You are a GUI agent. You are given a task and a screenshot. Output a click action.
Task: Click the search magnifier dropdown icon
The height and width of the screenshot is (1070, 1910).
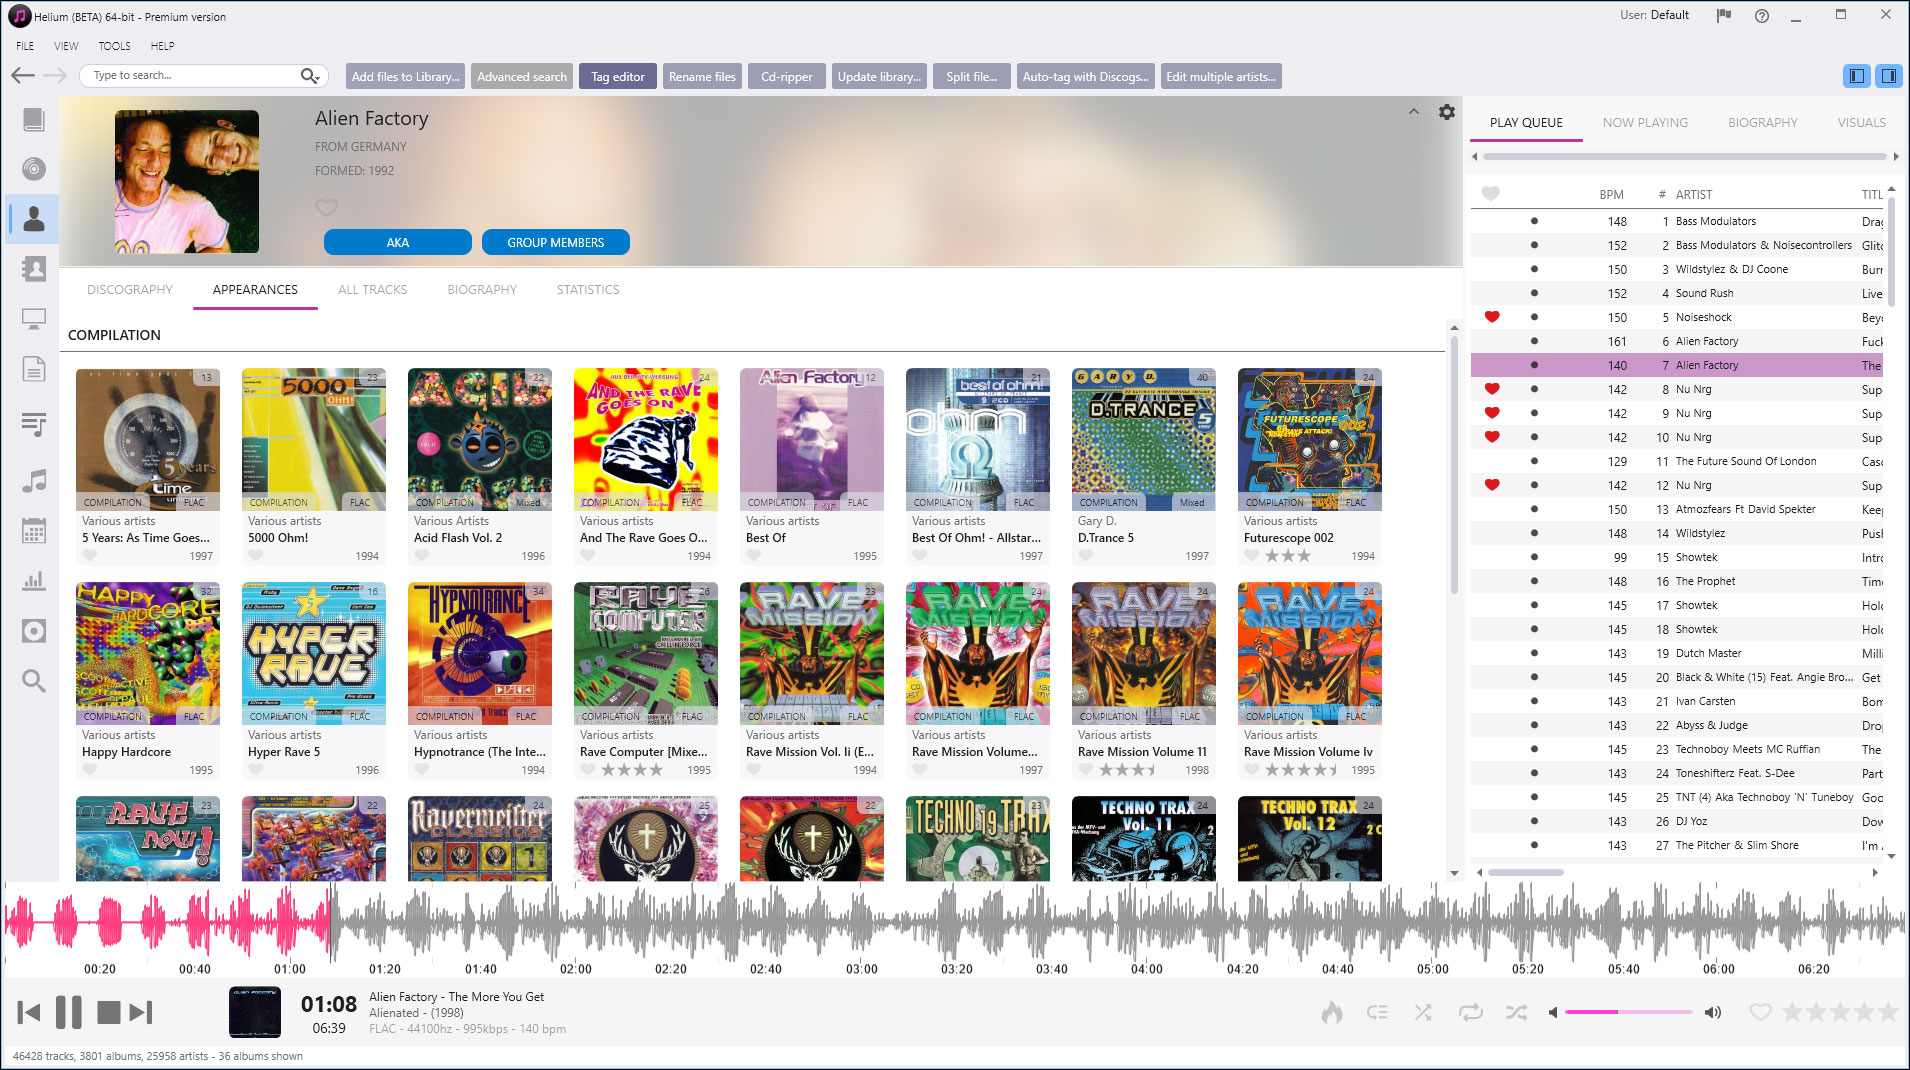coord(310,76)
